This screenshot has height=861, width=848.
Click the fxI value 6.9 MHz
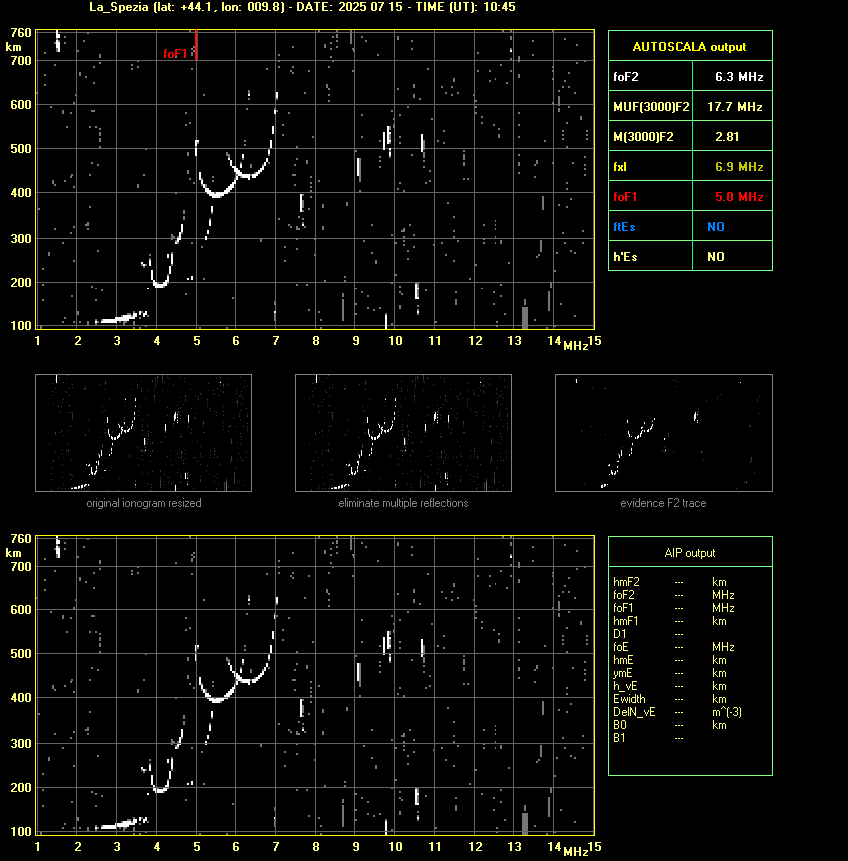pos(739,167)
